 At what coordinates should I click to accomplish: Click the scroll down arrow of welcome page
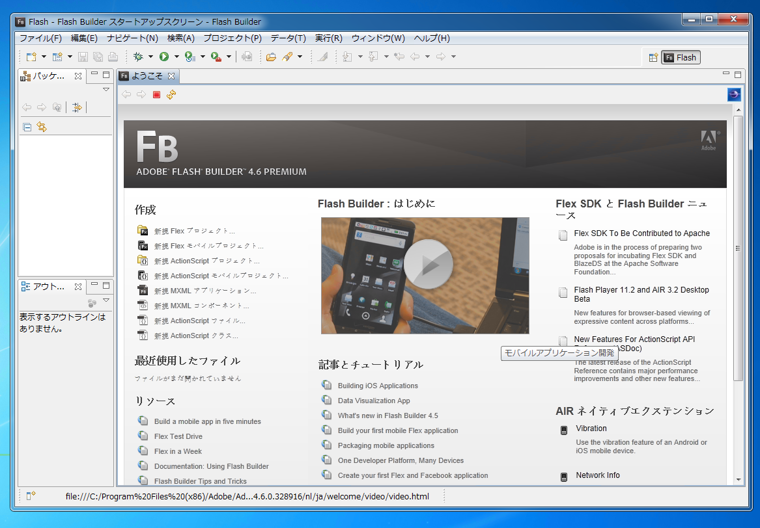(738, 480)
